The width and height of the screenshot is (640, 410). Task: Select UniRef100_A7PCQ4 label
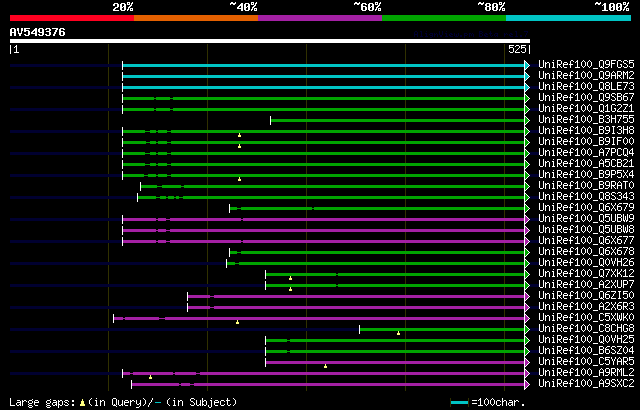[x=586, y=153]
